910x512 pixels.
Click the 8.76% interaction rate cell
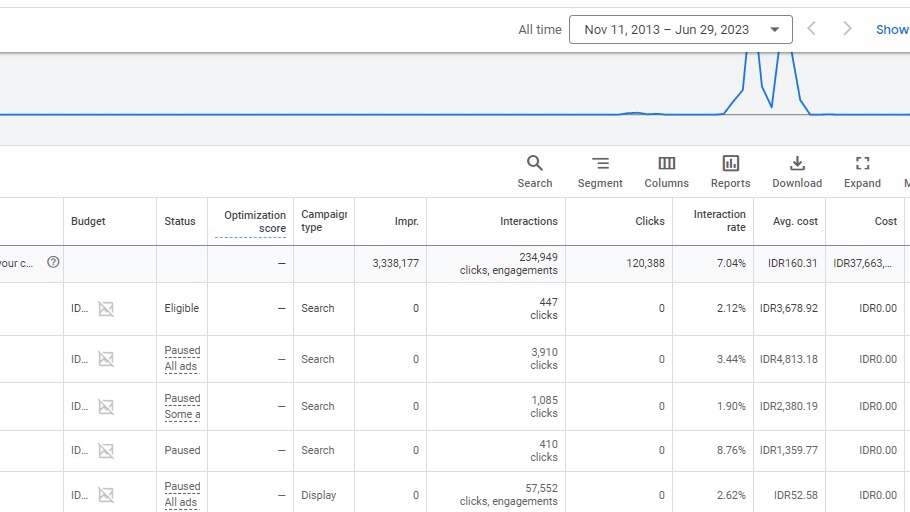point(731,450)
